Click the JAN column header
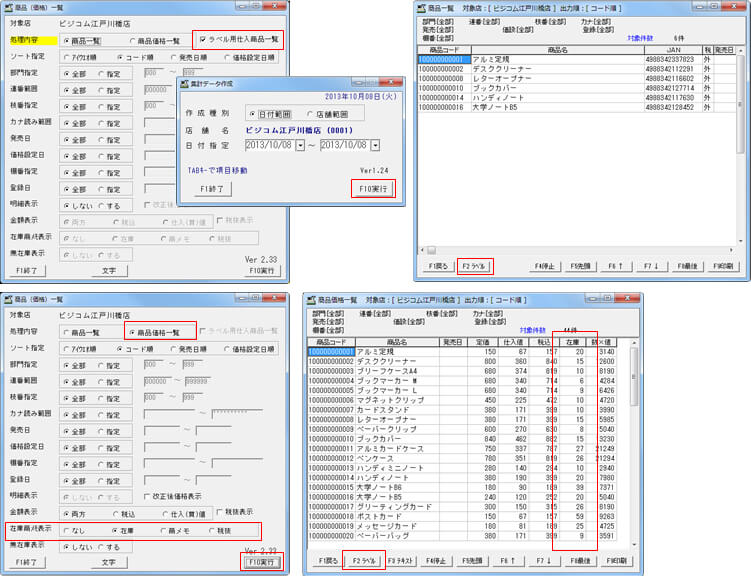 [x=675, y=48]
